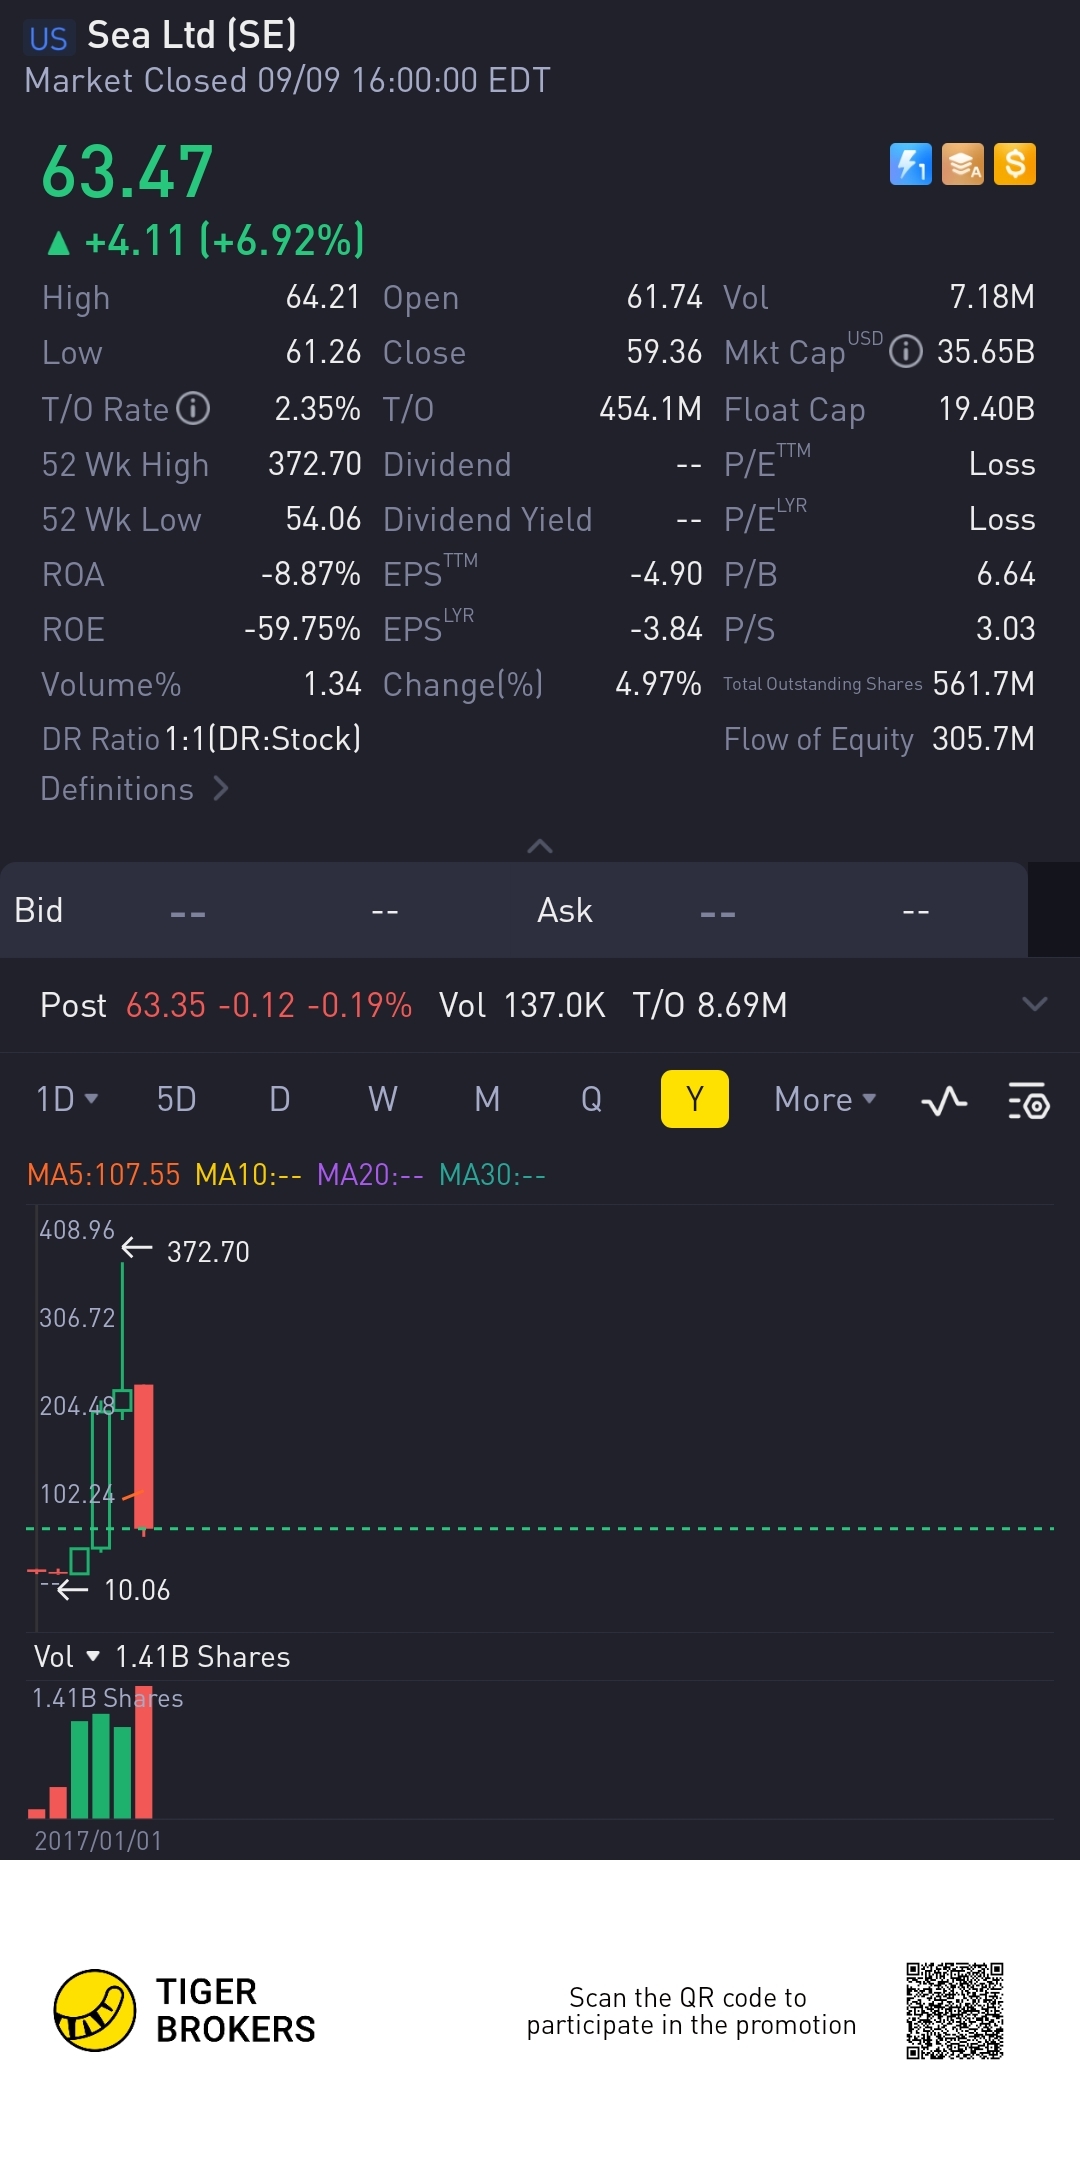The image size is (1080, 2162).
Task: Open the chart indicator waveform icon
Action: 943,1100
